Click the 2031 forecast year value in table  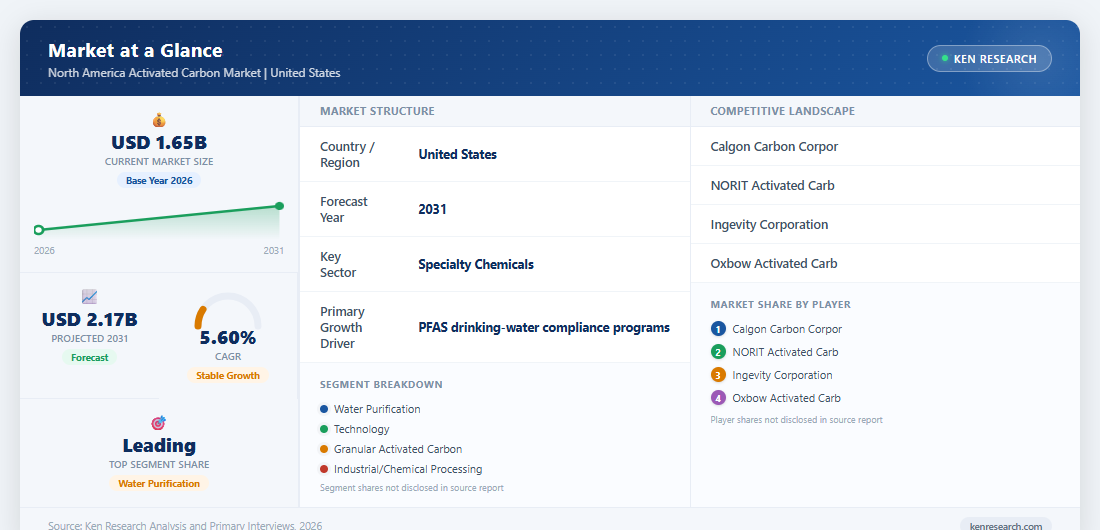click(432, 209)
